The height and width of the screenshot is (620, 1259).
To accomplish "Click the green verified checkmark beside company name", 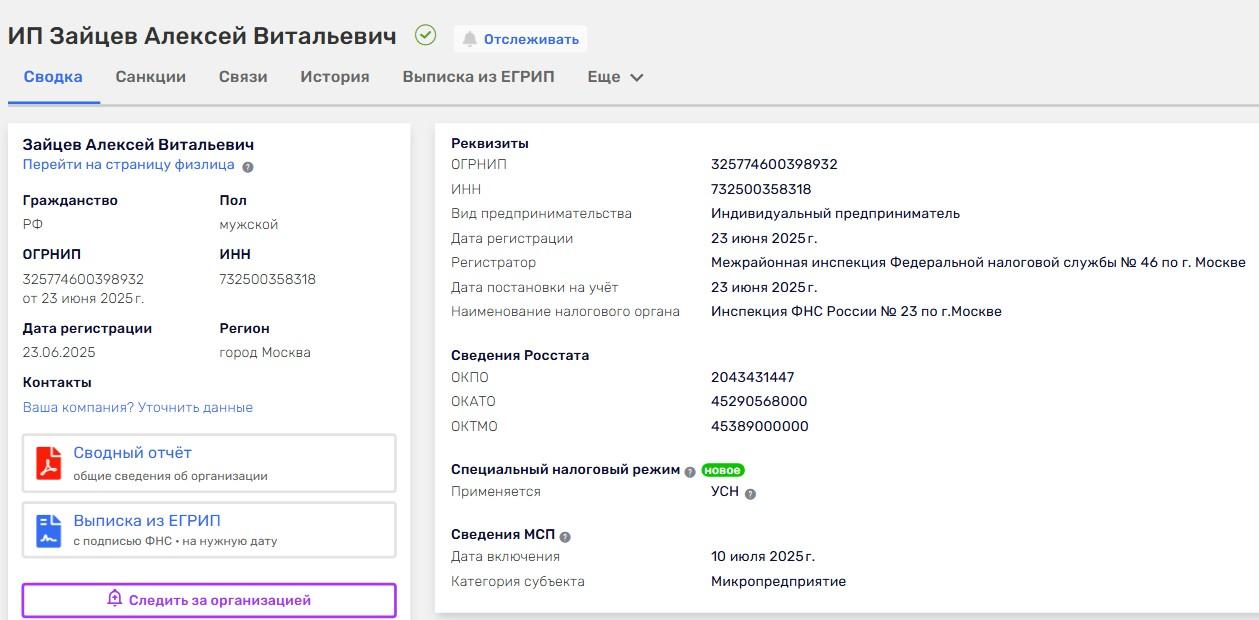I will click(x=425, y=38).
